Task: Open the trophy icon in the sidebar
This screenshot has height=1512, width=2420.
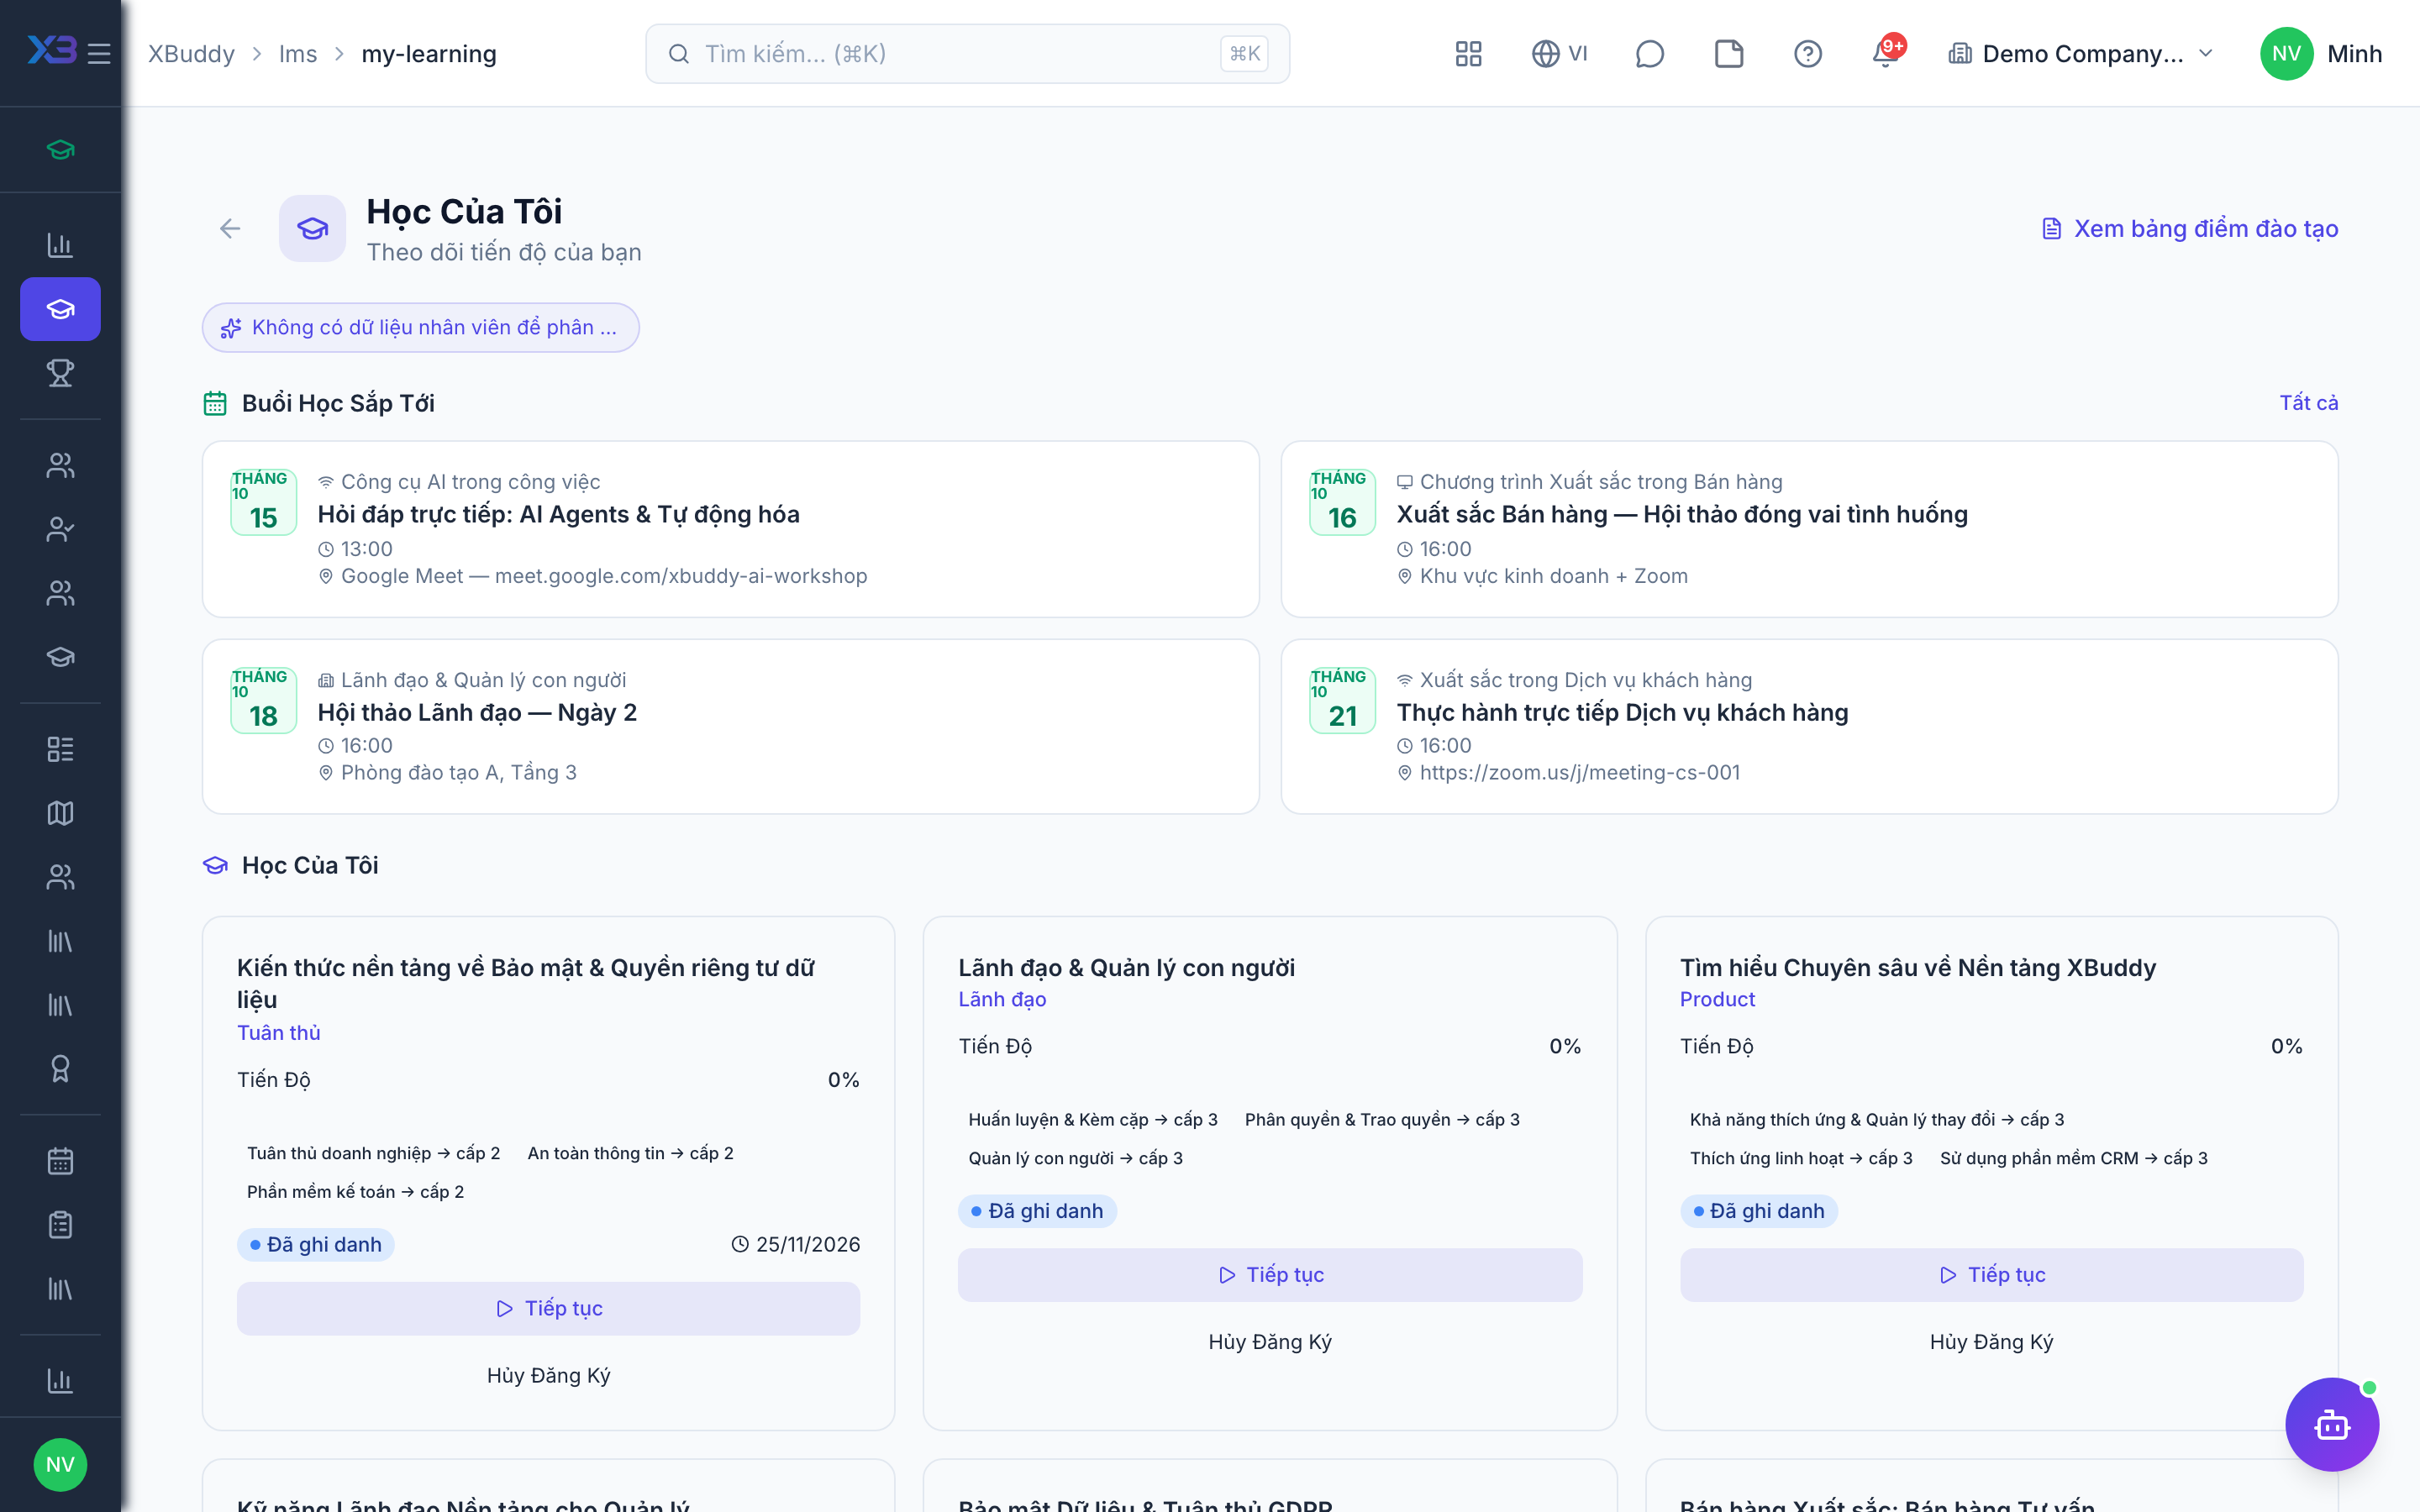Action: coord(60,373)
